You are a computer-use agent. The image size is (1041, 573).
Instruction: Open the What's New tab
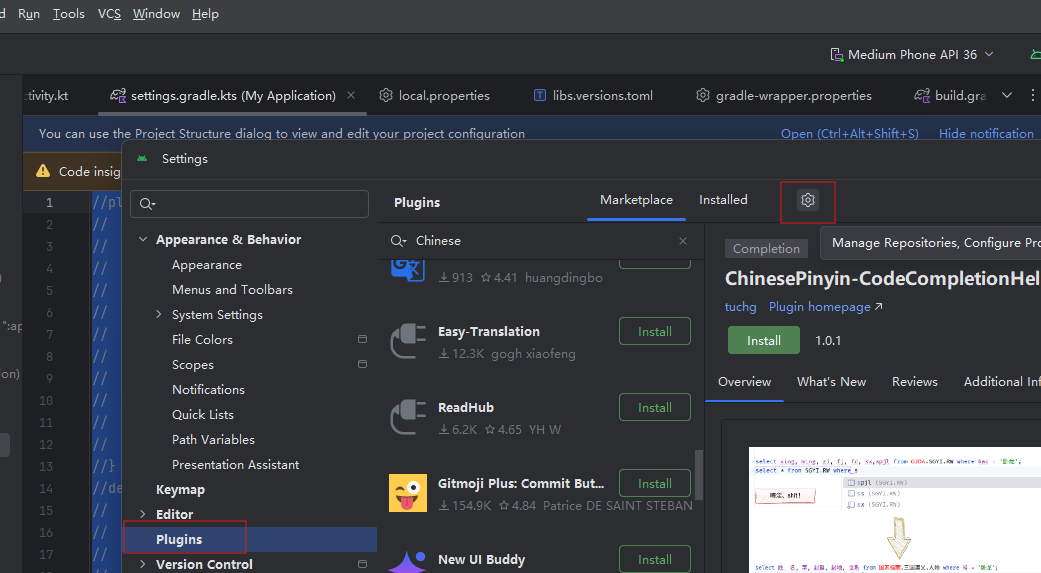coord(831,382)
